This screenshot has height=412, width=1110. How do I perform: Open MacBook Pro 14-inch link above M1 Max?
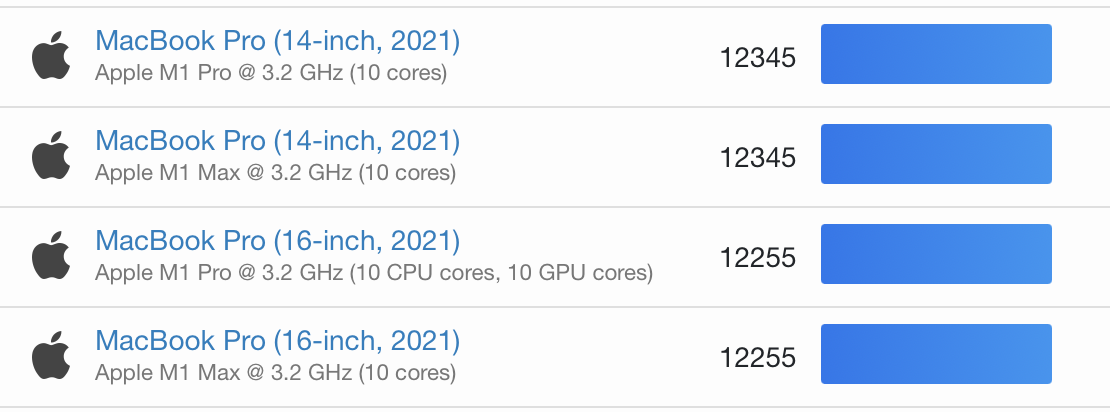[278, 141]
